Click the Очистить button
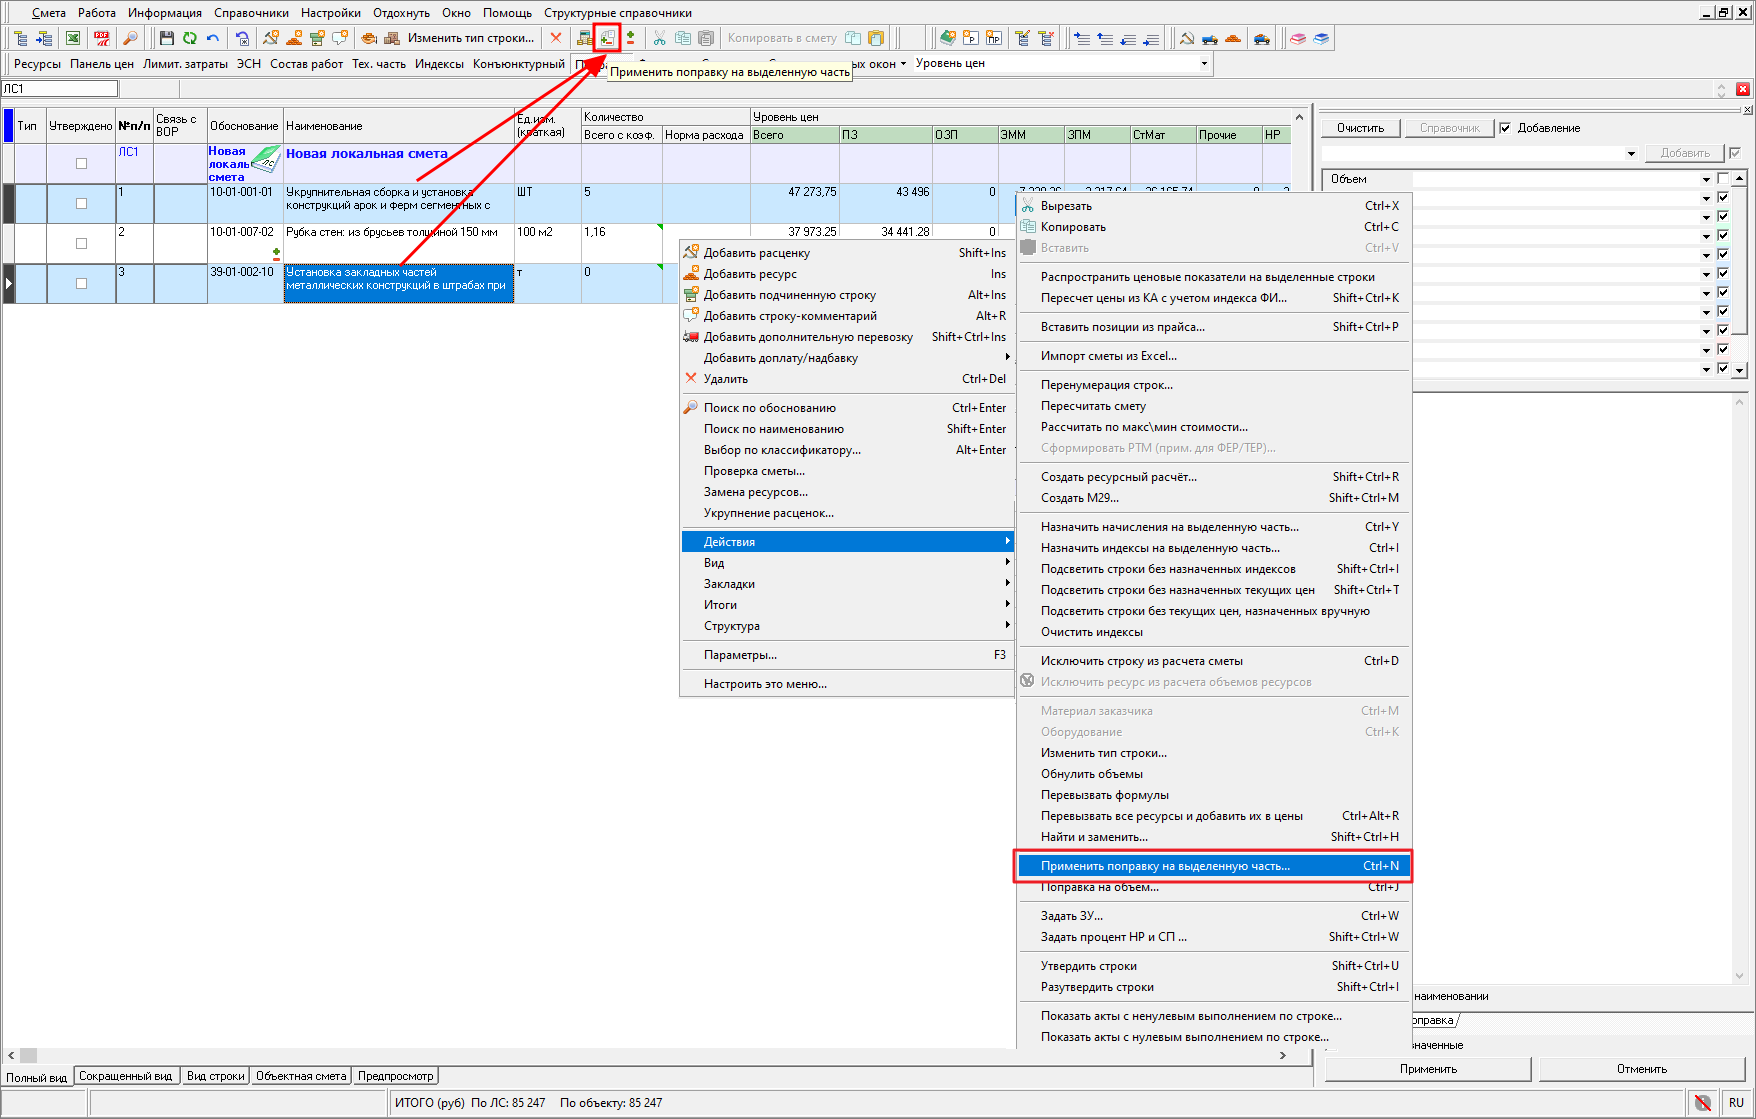Image resolution: width=1756 pixels, height=1119 pixels. tap(1360, 128)
